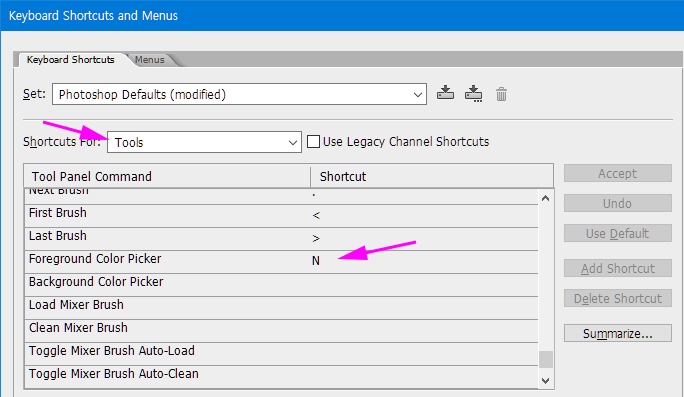The height and width of the screenshot is (397, 684).
Task: Switch to the Keyboard Shortcuts tab
Action: click(x=71, y=60)
